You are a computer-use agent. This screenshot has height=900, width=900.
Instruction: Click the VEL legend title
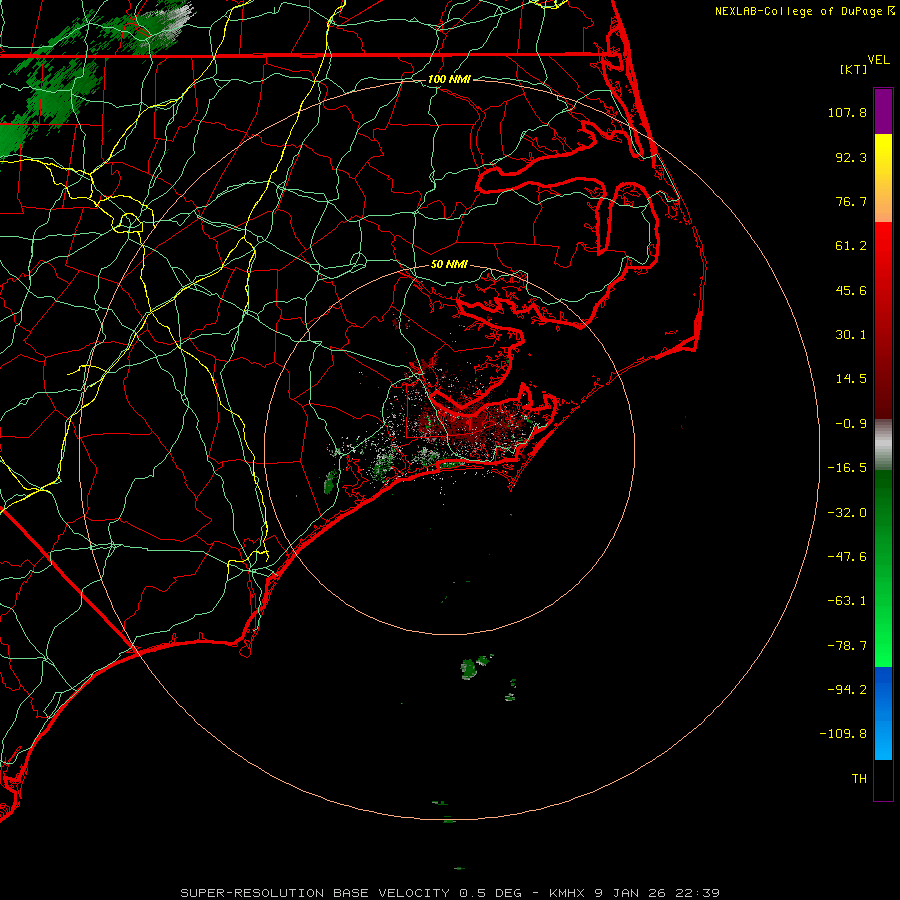pyautogui.click(x=879, y=60)
